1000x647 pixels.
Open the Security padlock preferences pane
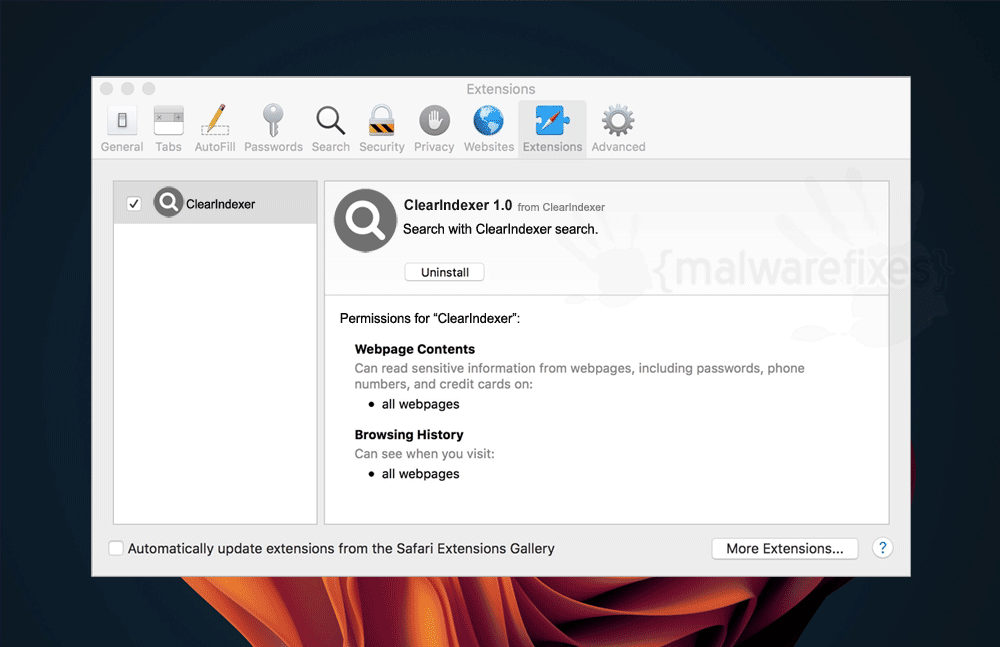[381, 130]
